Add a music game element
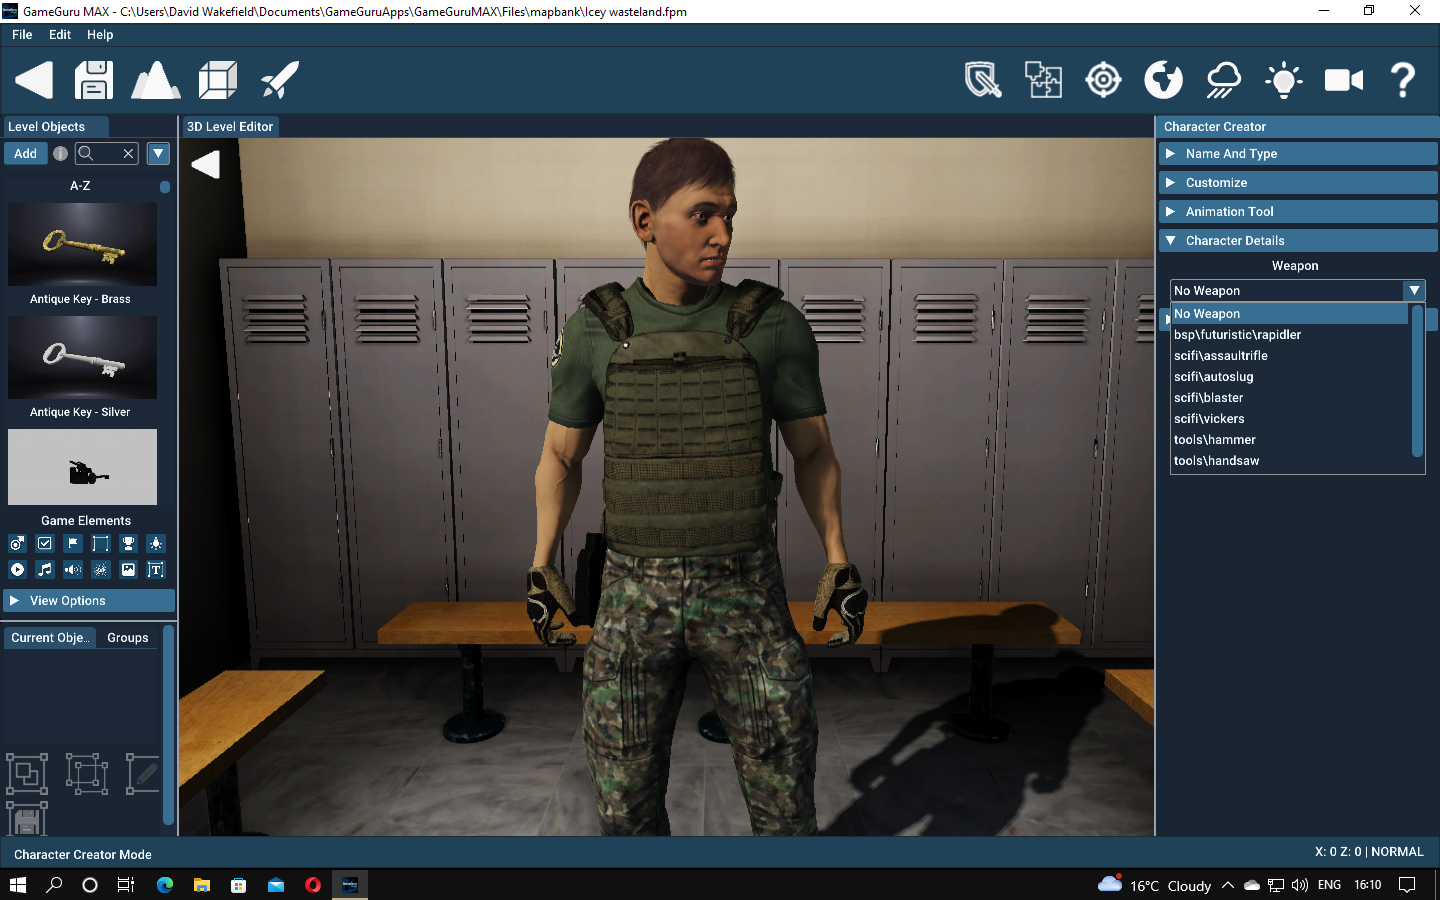The image size is (1440, 900). coord(44,569)
